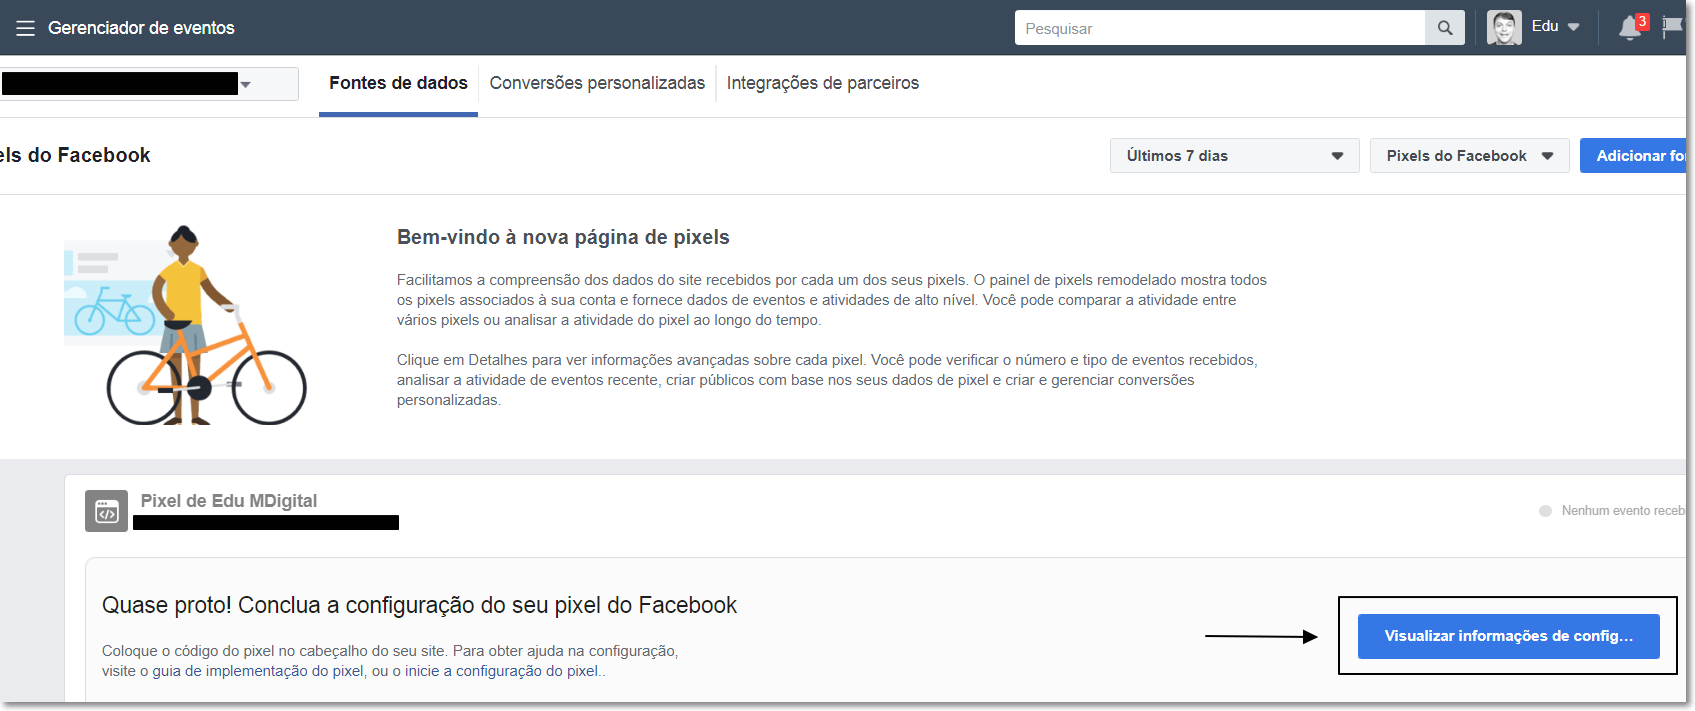1695x711 pixels.
Task: Open the Pixels do Facebook filter dropdown
Action: [1469, 156]
